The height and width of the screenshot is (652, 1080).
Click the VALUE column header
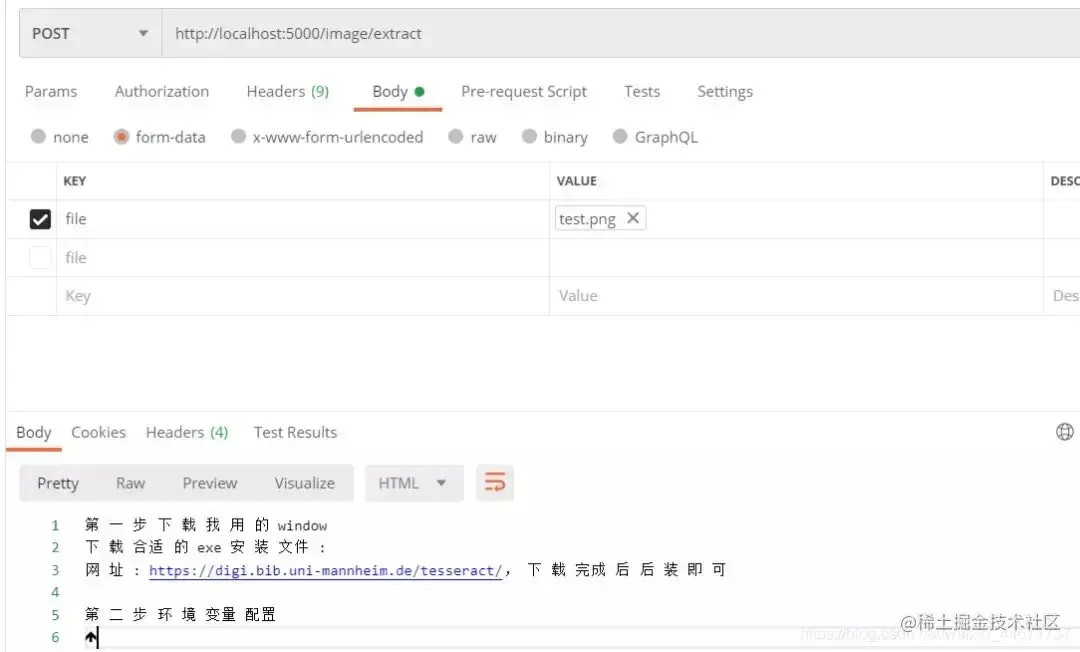click(577, 181)
